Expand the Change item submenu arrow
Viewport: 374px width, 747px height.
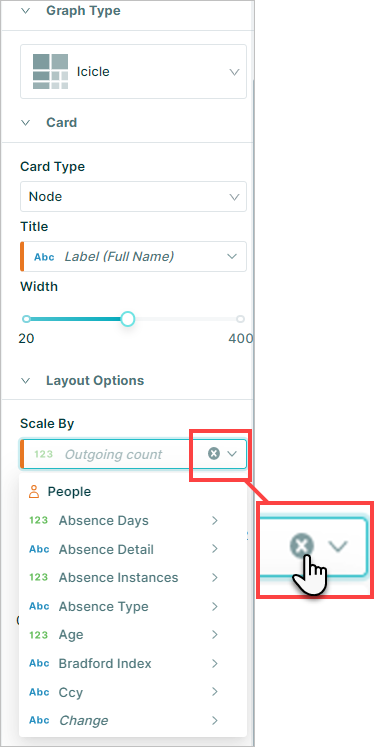pos(215,720)
